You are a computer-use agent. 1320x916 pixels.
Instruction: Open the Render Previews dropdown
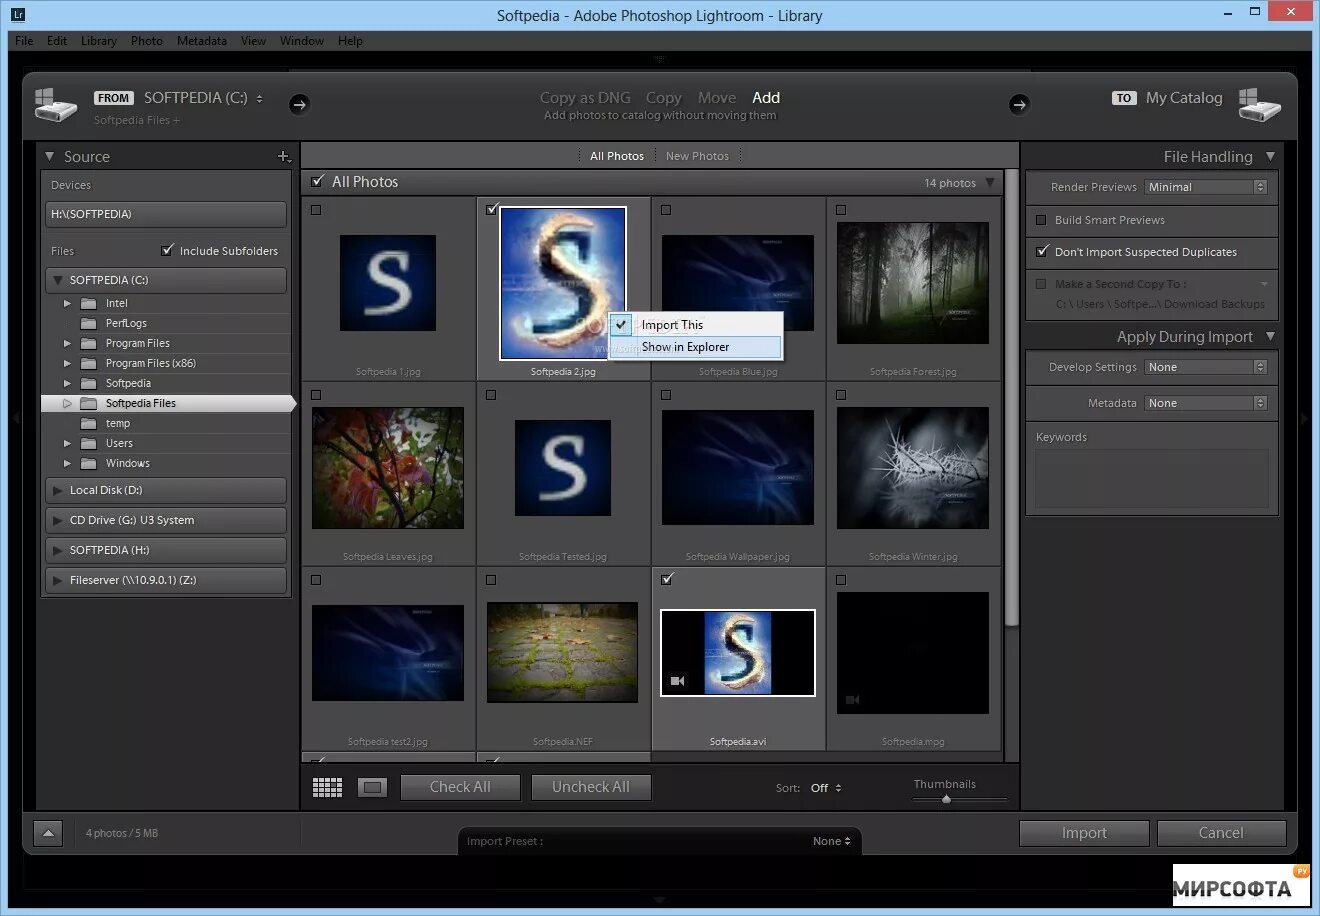click(1206, 187)
